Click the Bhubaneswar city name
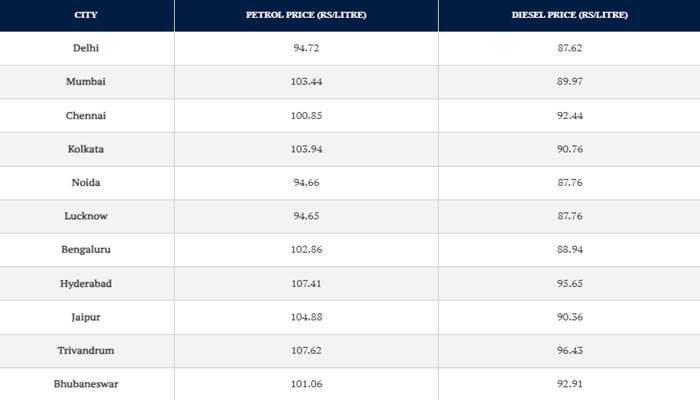This screenshot has width=700, height=400. [86, 384]
